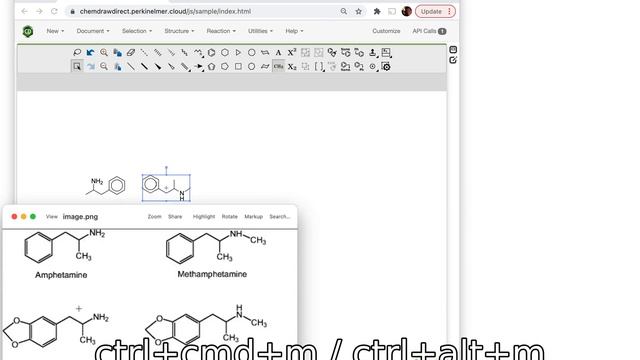
Task: Click the Amphetamine label in image
Action: pyautogui.click(x=61, y=275)
